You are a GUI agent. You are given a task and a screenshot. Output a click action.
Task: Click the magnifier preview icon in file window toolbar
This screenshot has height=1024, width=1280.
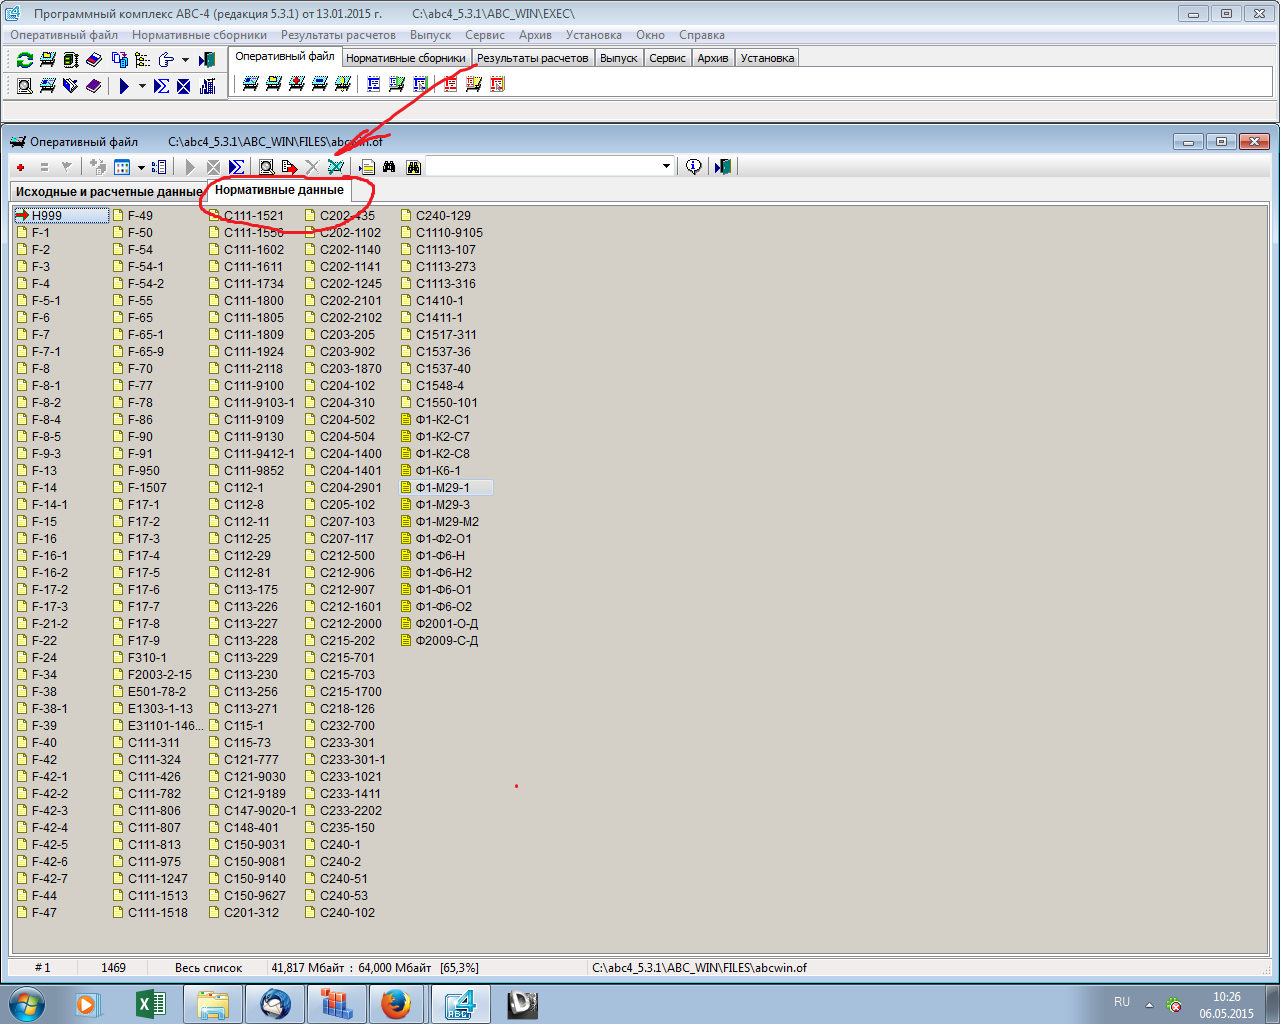(x=266, y=167)
